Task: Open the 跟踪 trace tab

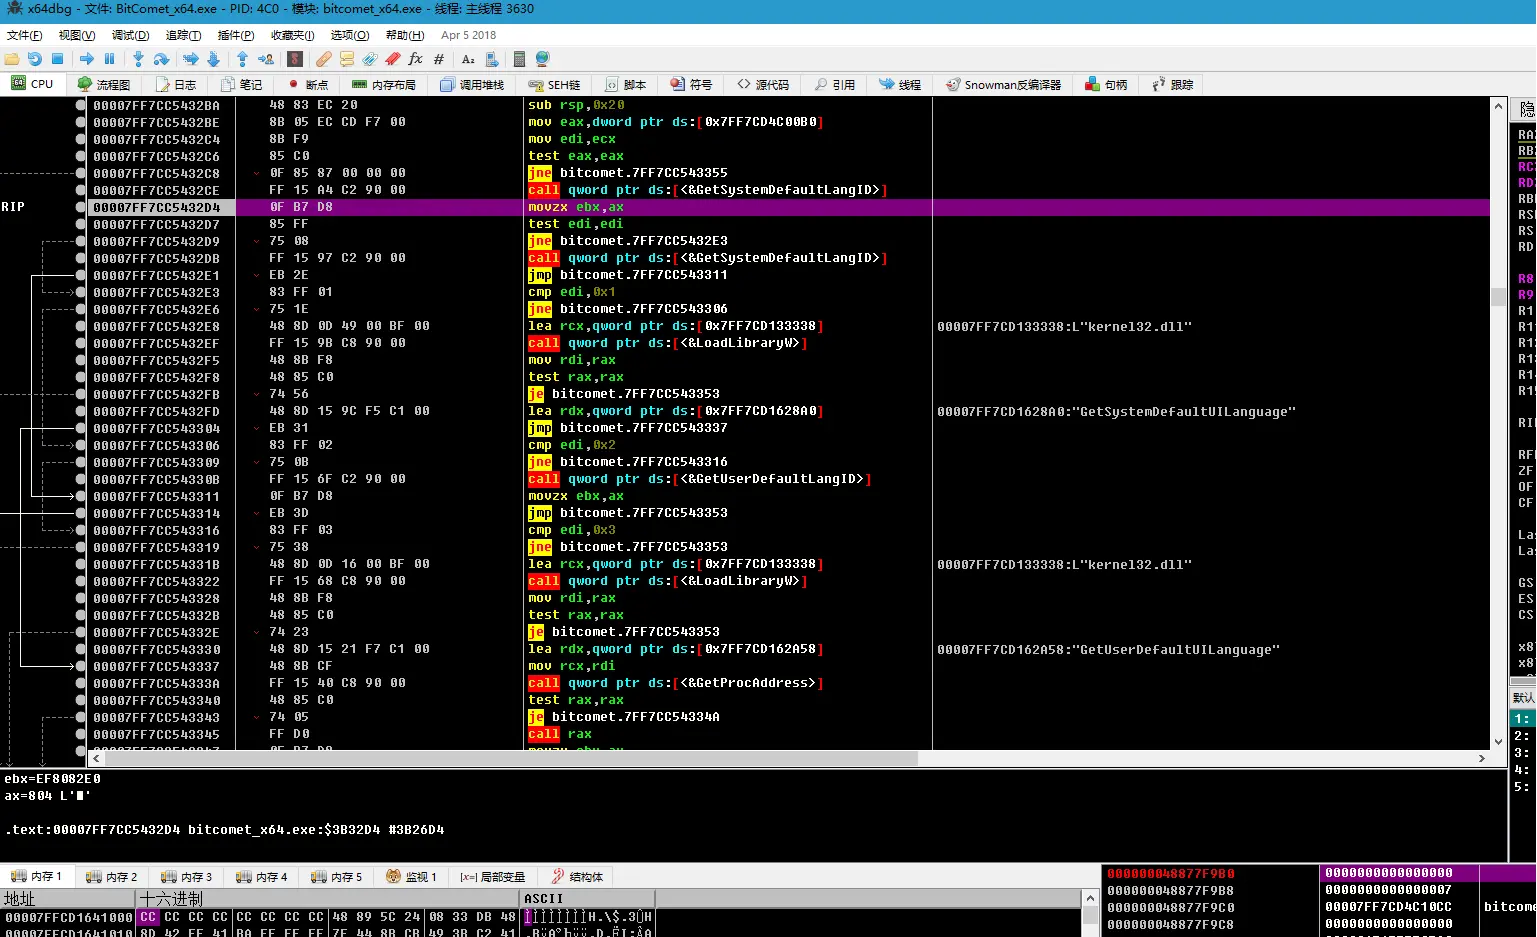Action: (1173, 84)
